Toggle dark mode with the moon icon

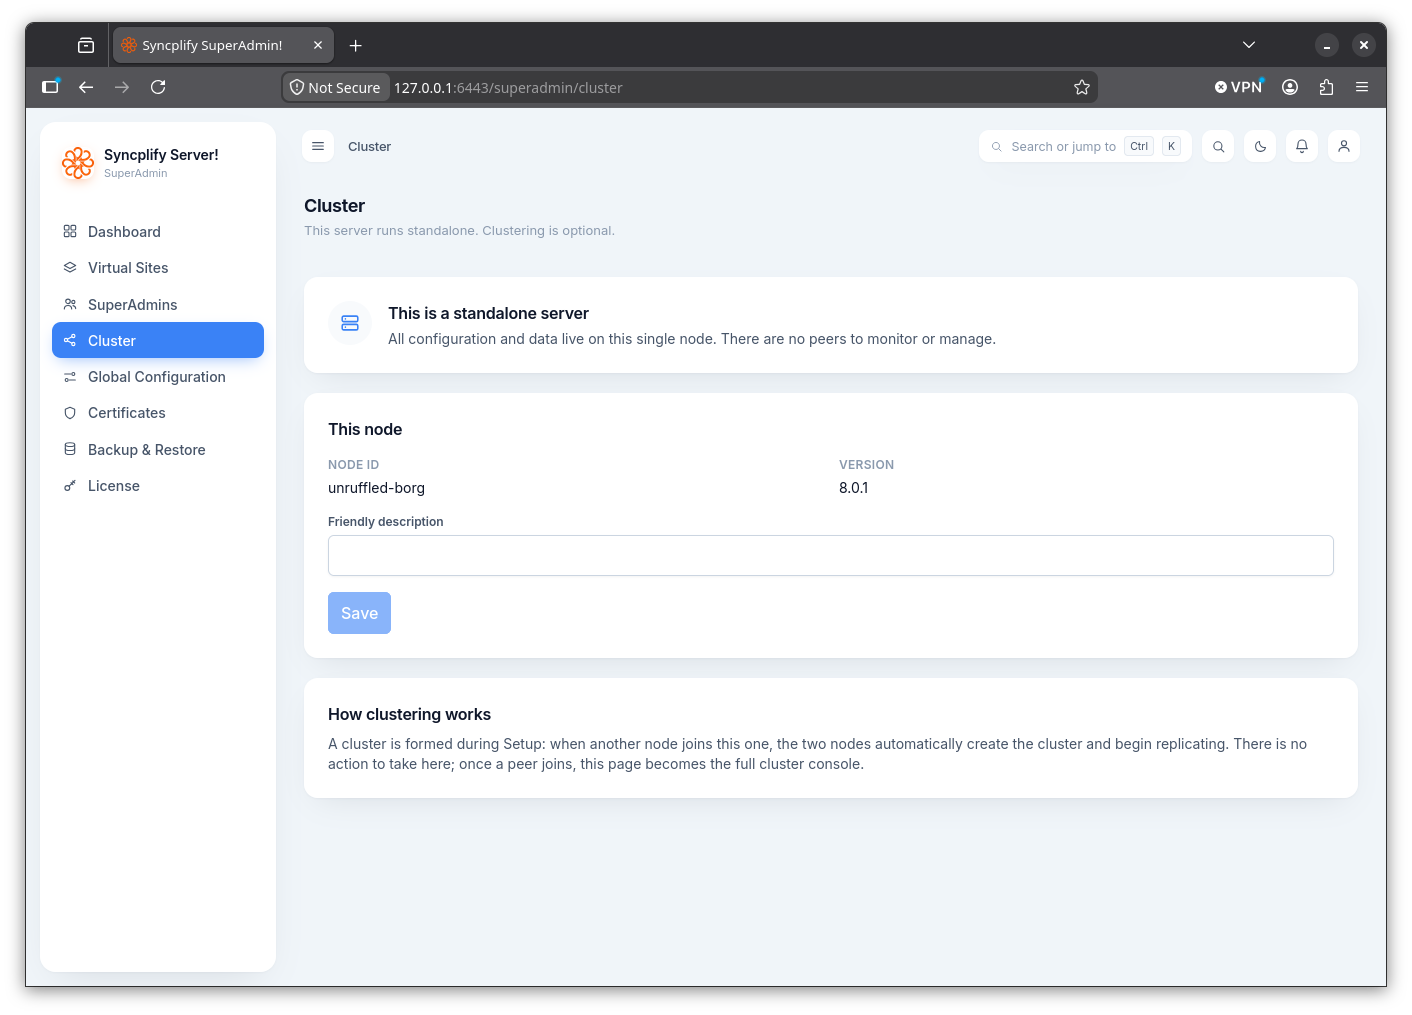click(1260, 146)
